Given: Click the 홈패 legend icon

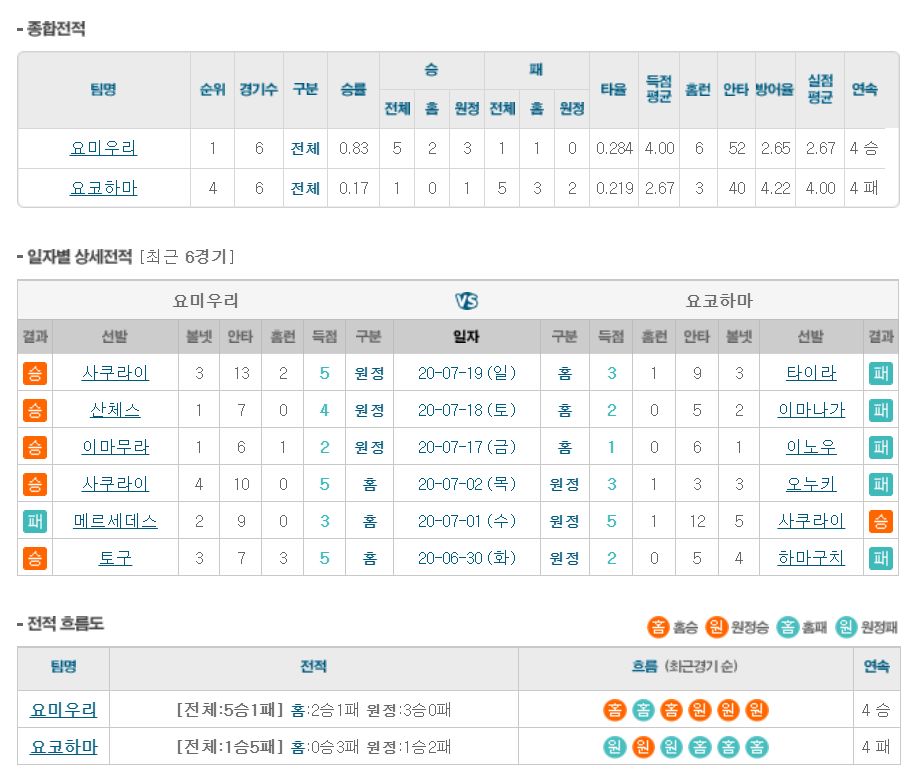Looking at the screenshot, I should point(787,627).
